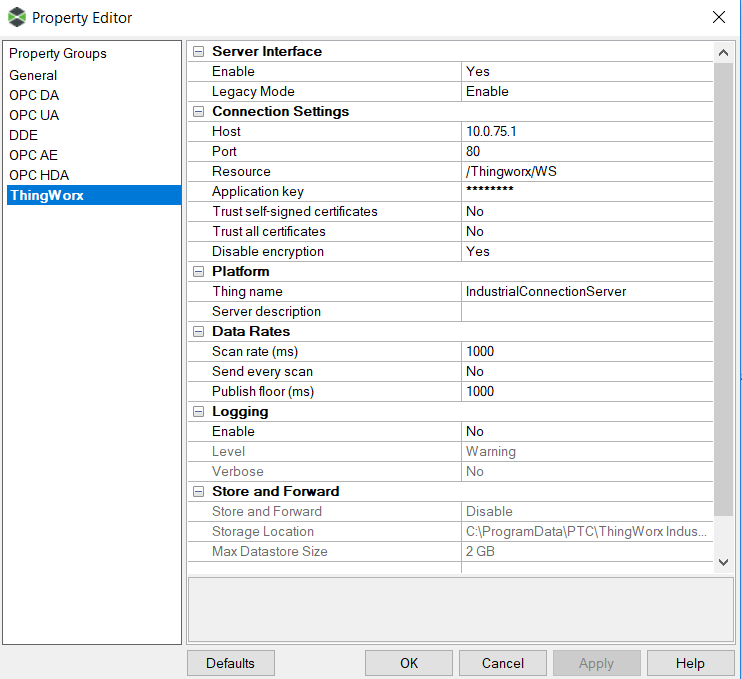Collapse the Connection Settings section
Screen dimensions: 742x679
pos(199,112)
